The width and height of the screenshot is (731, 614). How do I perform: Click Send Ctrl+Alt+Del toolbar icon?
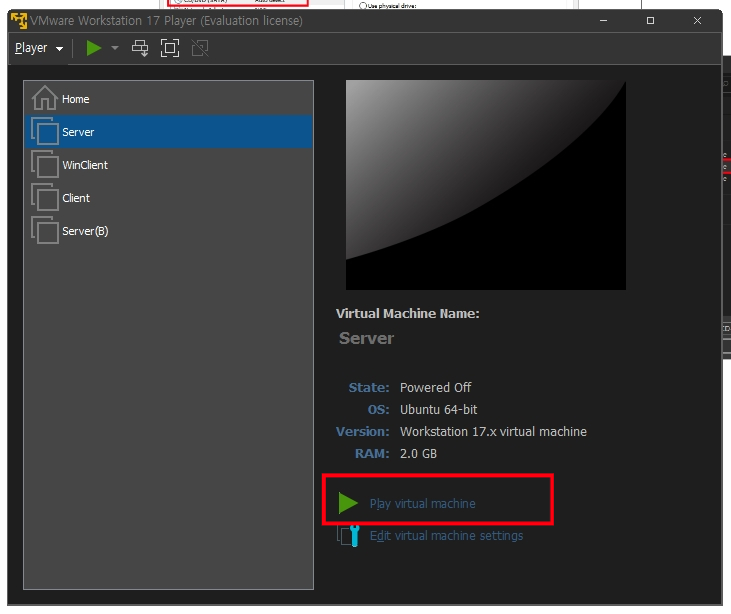click(x=140, y=48)
